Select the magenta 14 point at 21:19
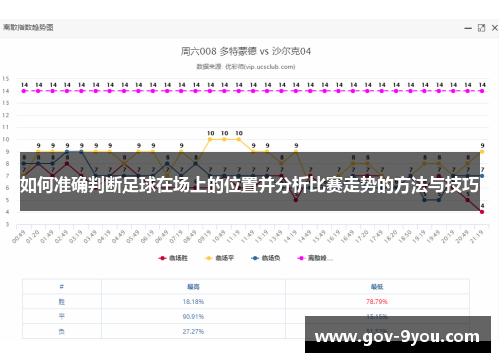 coord(482,91)
